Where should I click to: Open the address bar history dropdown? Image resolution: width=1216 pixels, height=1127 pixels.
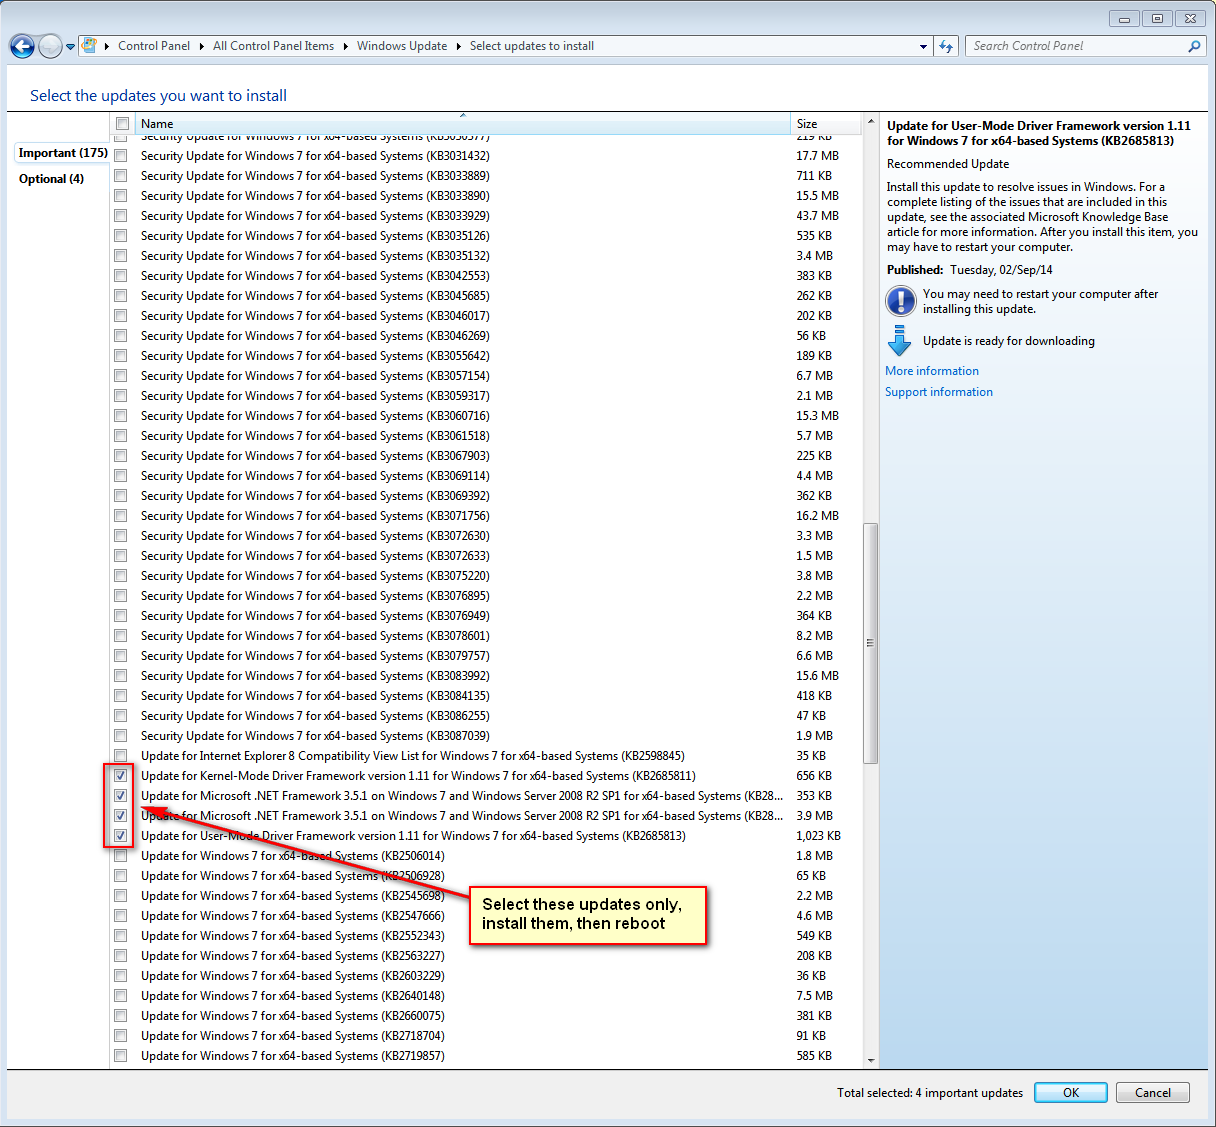point(923,46)
